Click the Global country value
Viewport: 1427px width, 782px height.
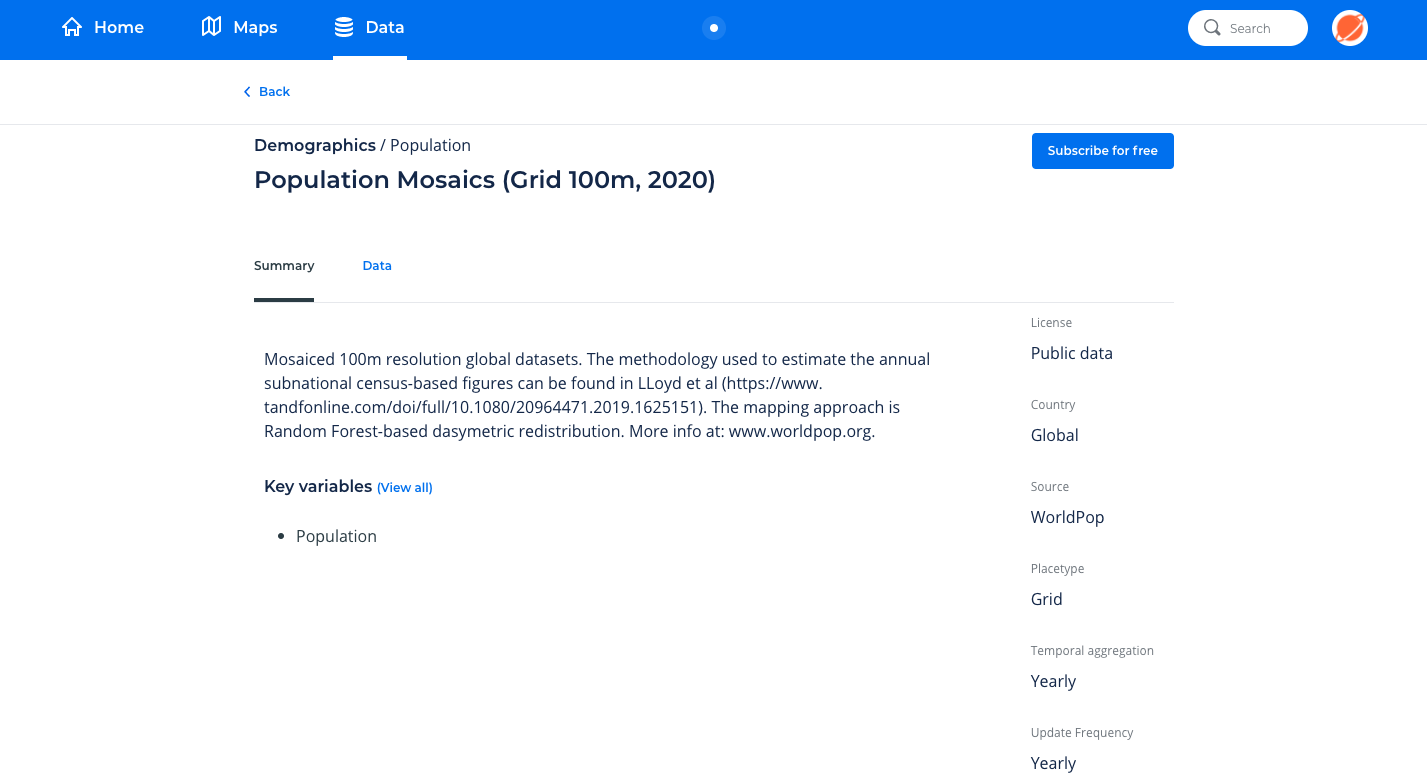(1055, 436)
